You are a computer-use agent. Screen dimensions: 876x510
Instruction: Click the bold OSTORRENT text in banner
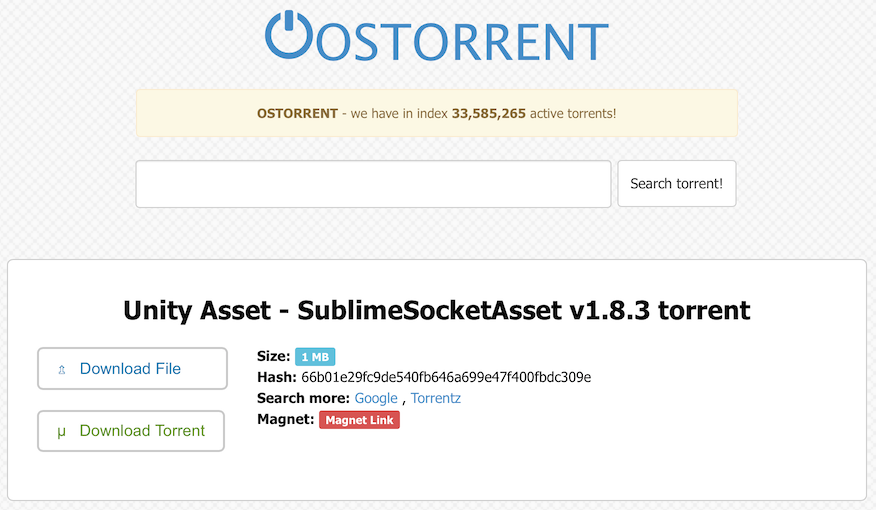(x=297, y=113)
